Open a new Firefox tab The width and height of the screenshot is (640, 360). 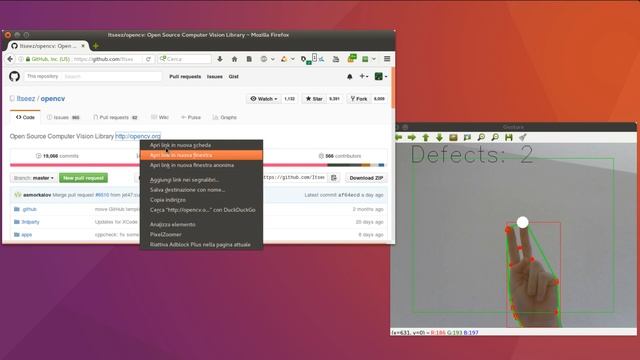click(96, 46)
